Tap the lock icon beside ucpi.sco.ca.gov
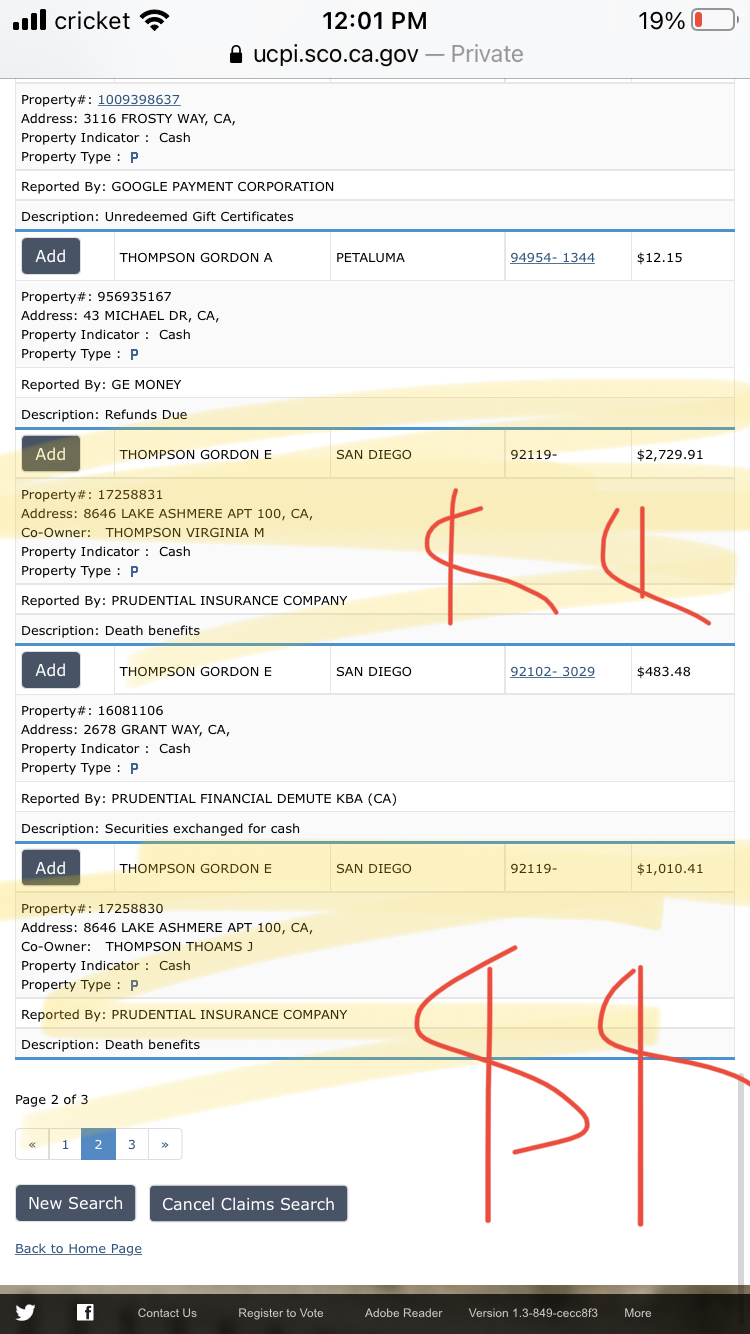750x1334 pixels. (236, 54)
